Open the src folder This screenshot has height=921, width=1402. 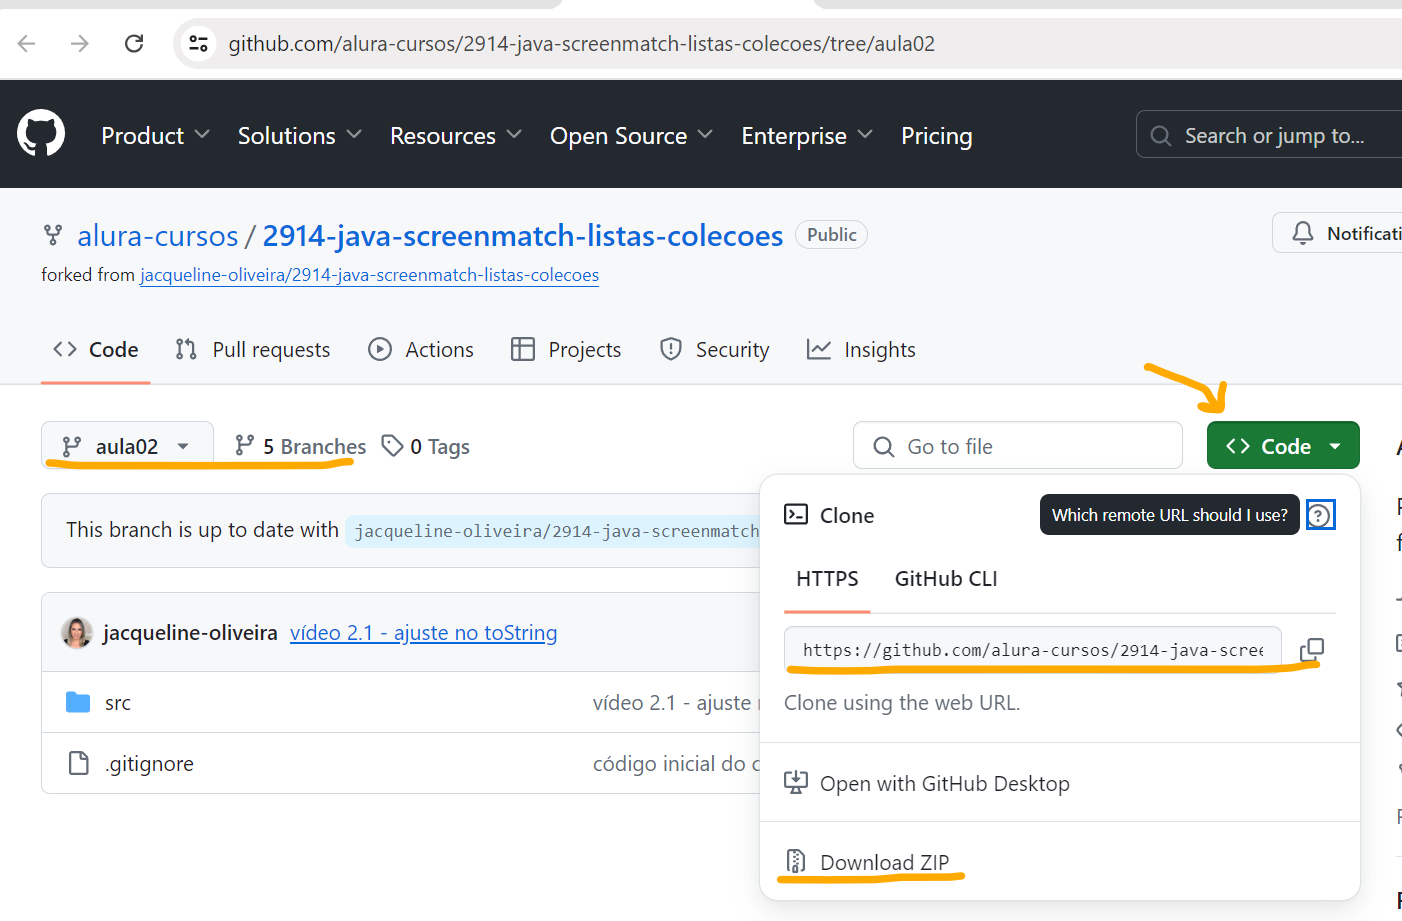118,703
